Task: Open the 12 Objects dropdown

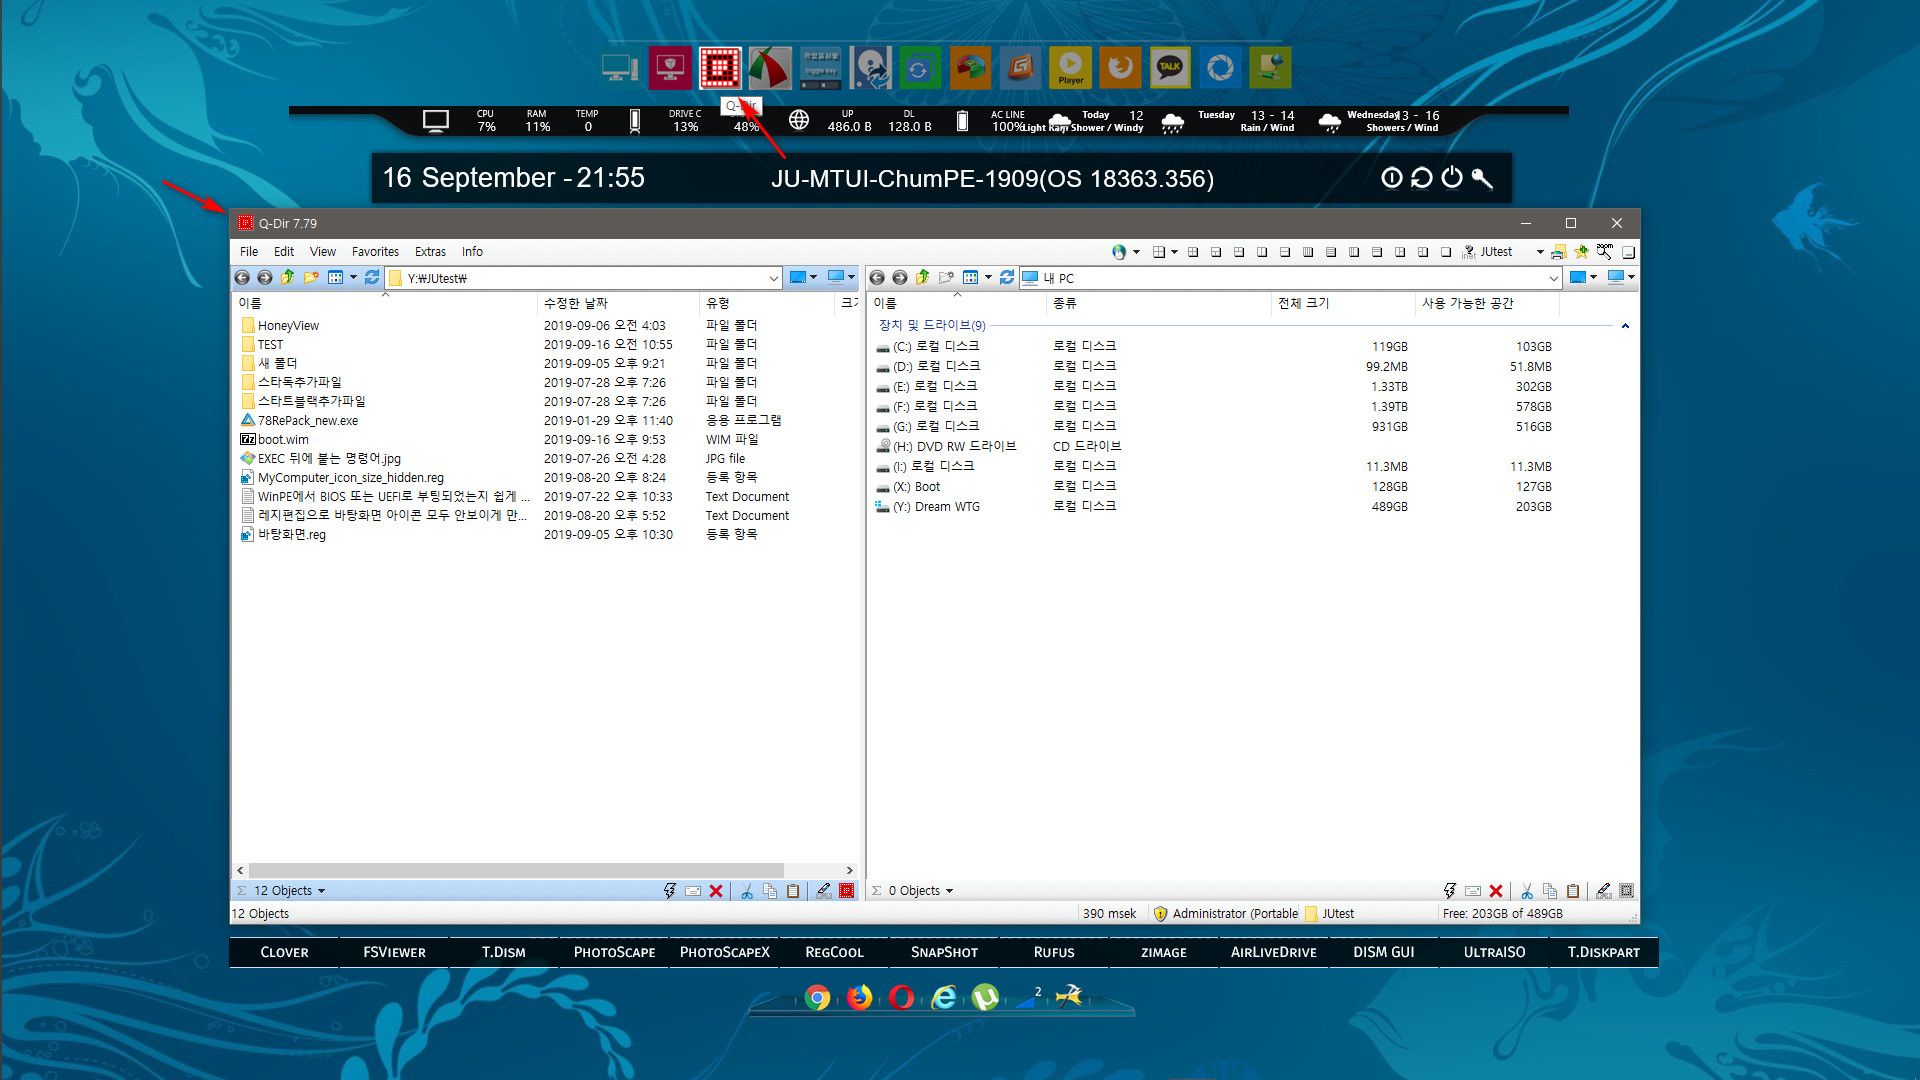Action: tap(289, 891)
